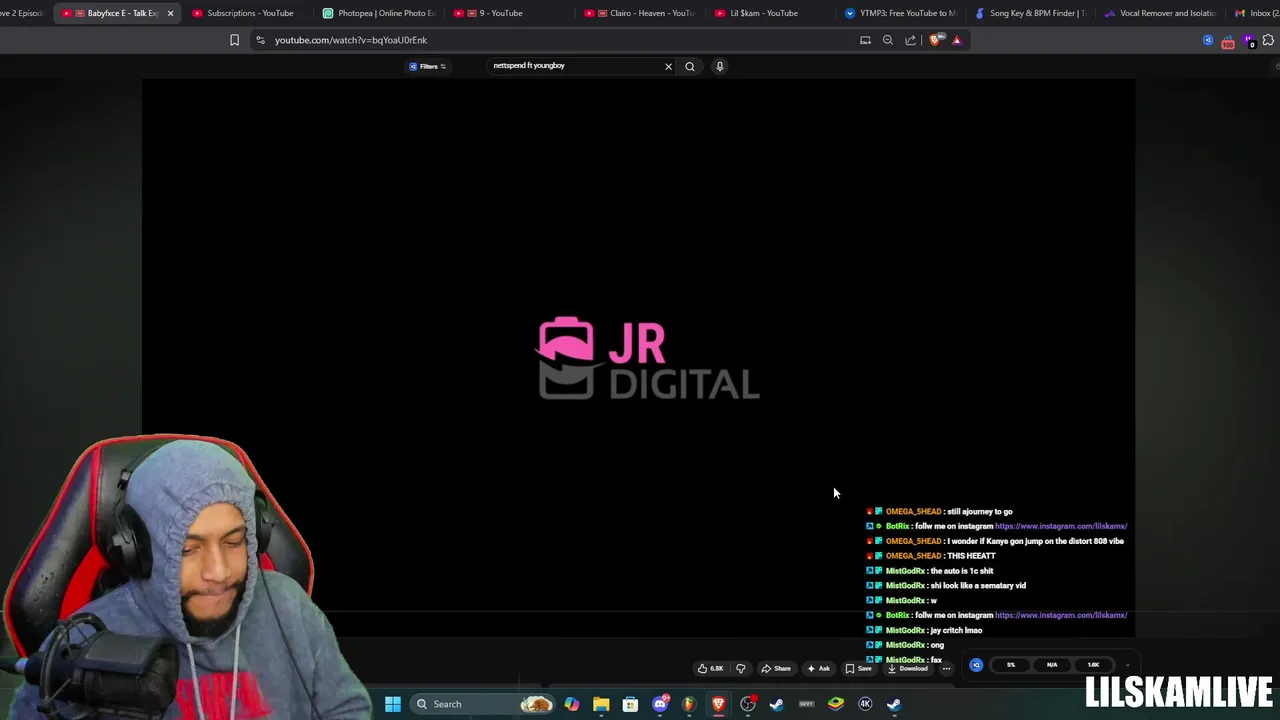Submit search with magnifier icon

click(x=690, y=66)
